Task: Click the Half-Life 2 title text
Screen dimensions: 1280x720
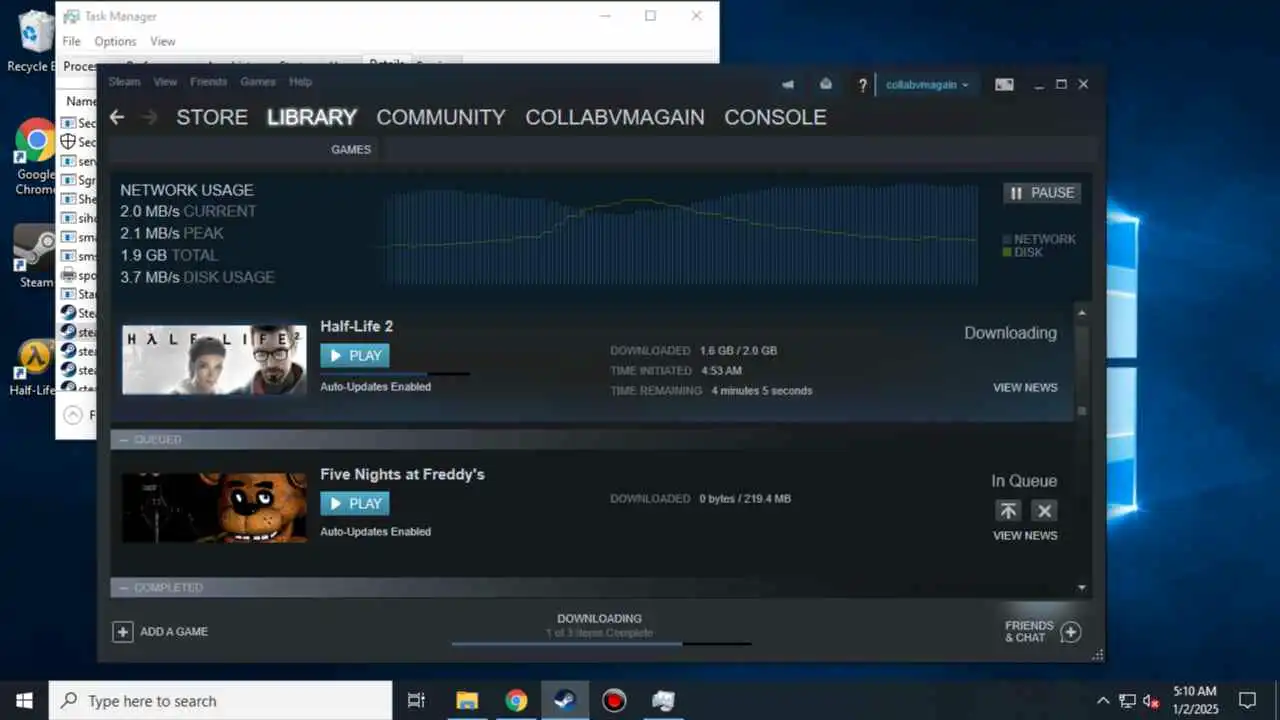Action: point(357,326)
